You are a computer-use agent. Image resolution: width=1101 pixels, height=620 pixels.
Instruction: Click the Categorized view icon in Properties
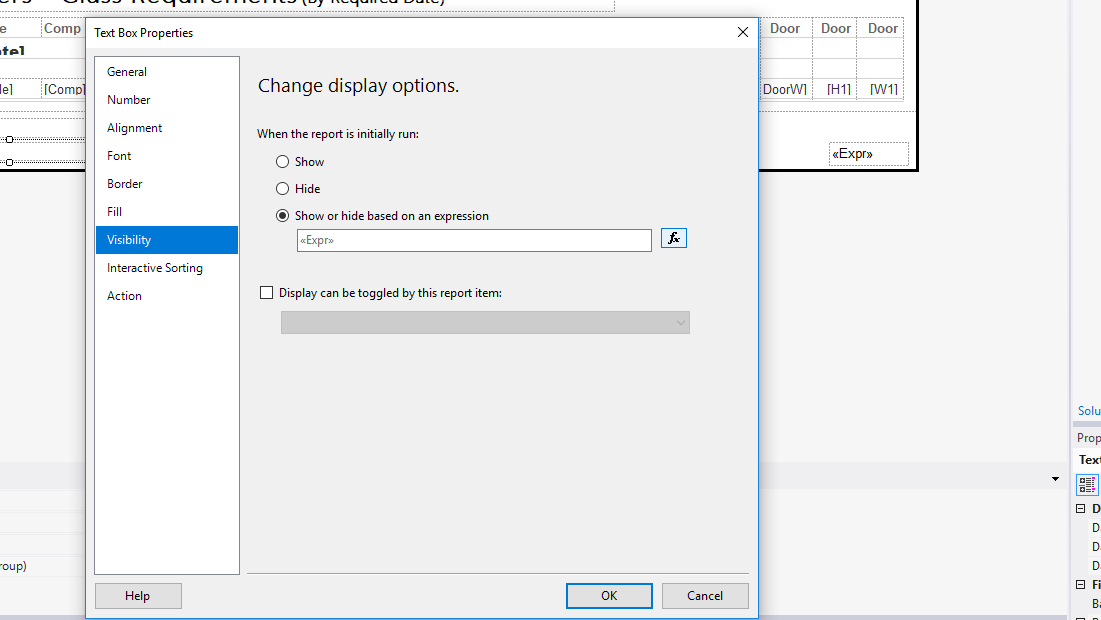1087,484
